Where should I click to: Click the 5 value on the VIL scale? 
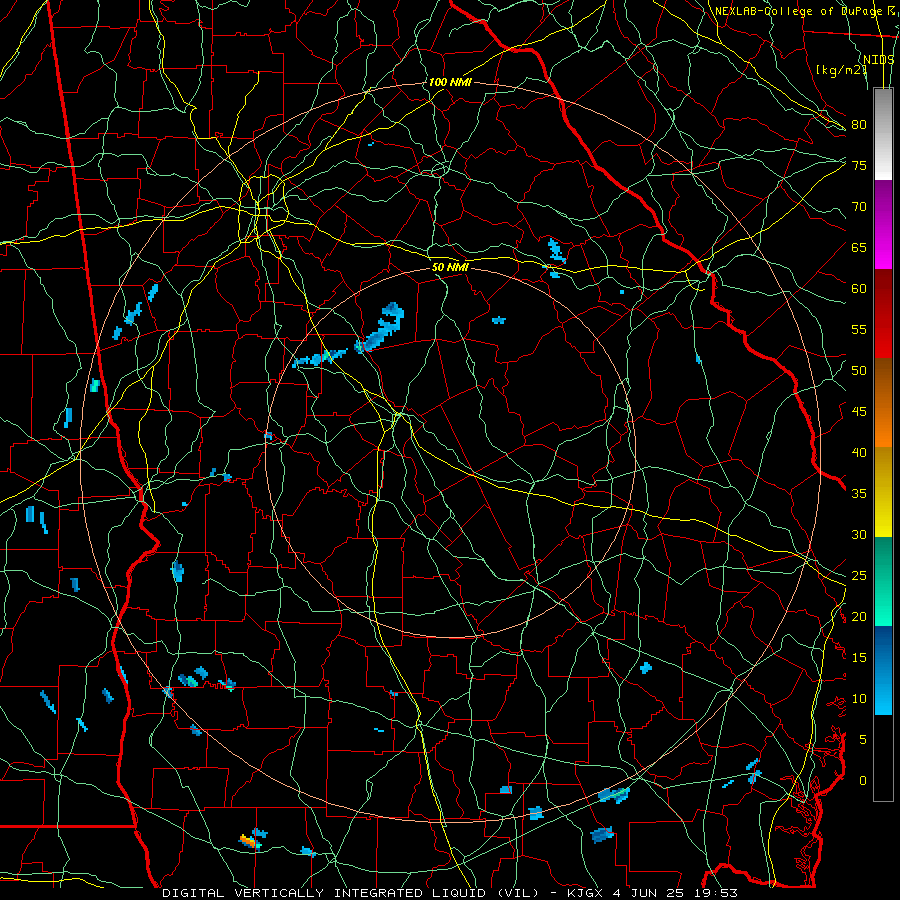point(863,739)
